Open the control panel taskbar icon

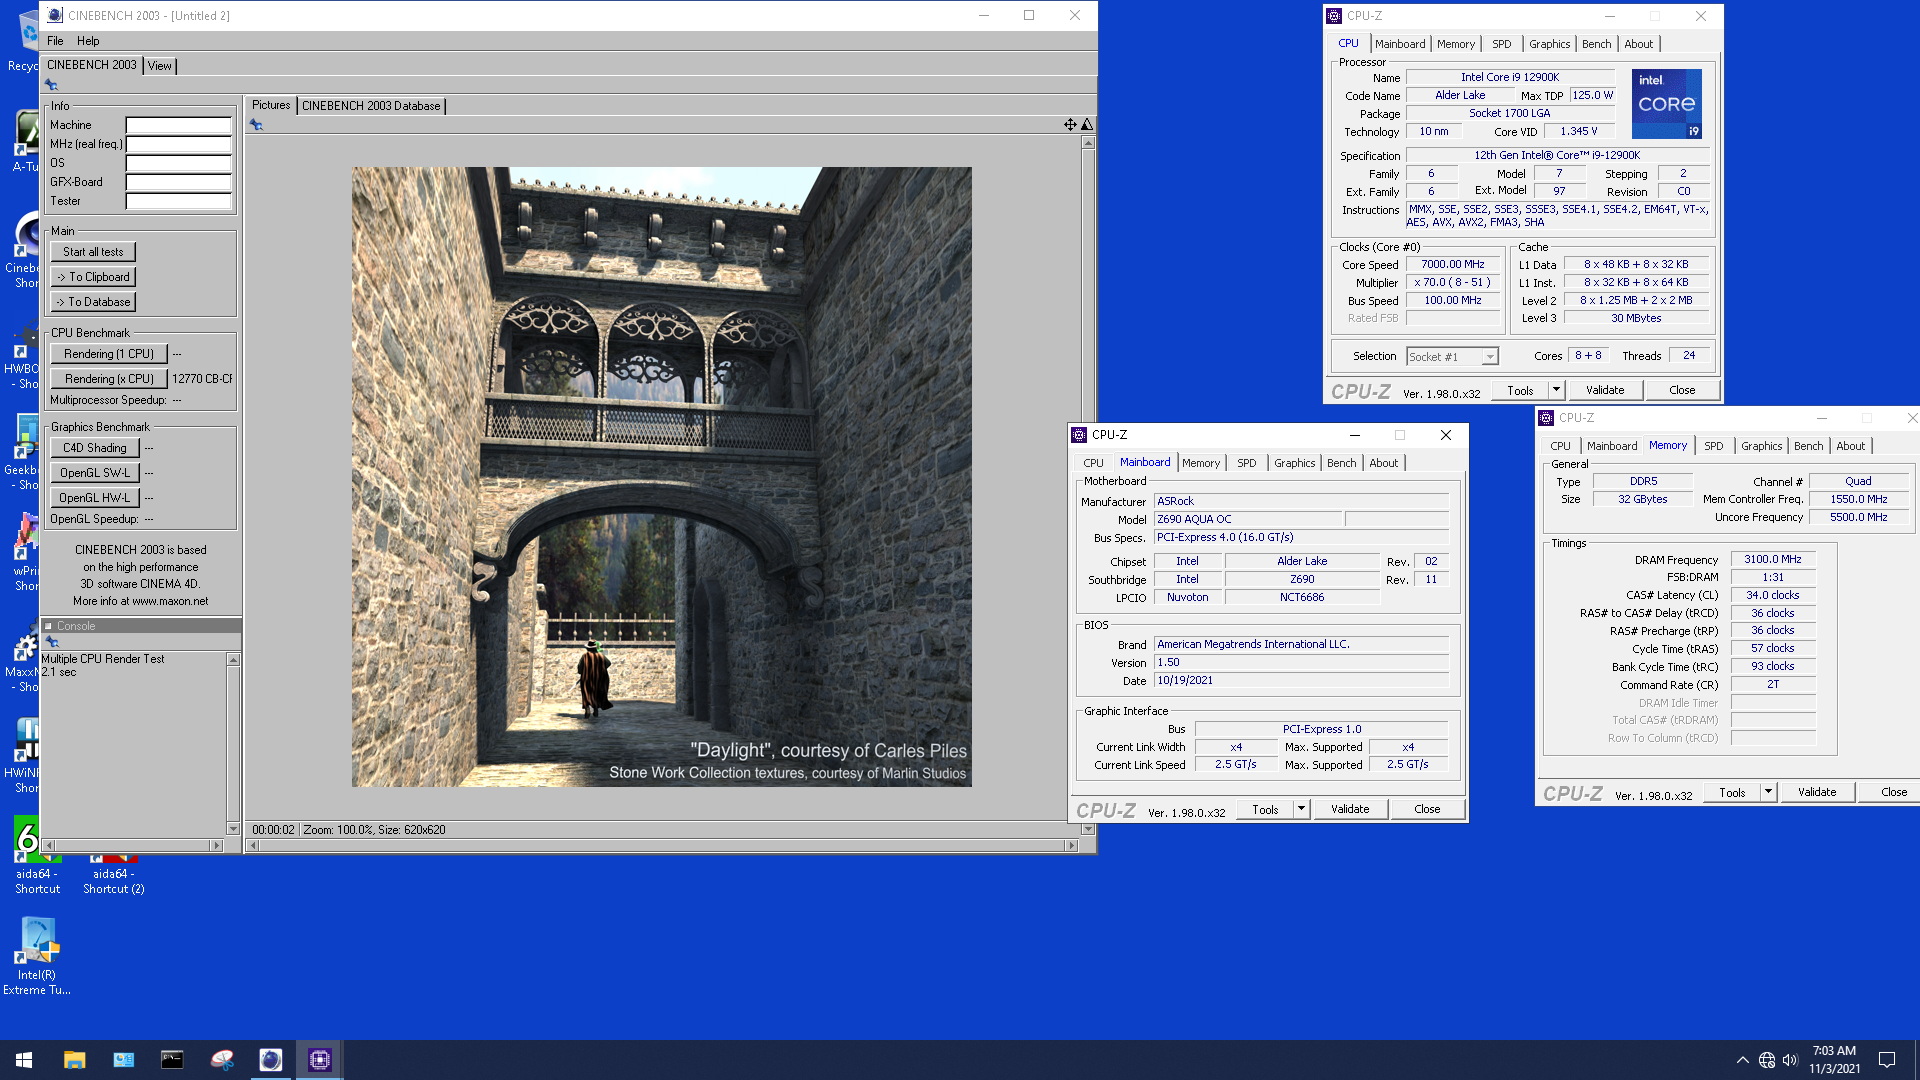point(123,1060)
